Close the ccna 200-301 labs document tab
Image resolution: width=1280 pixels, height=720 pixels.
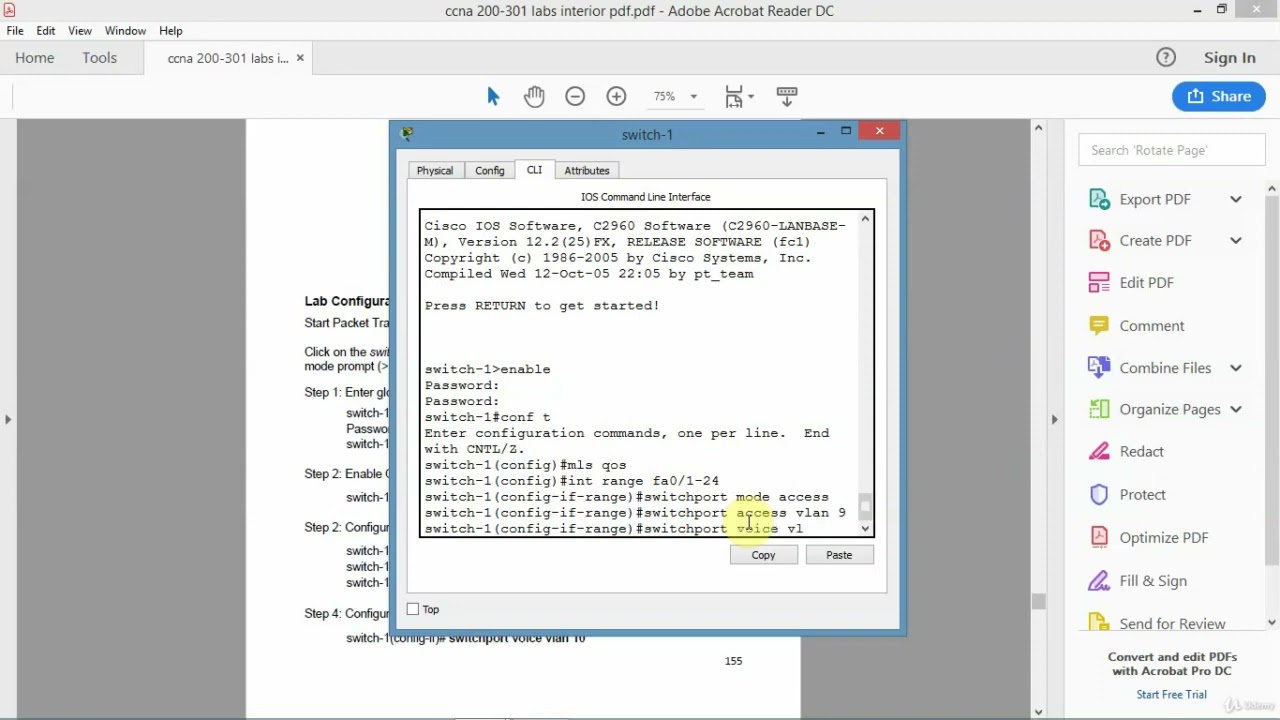pyautogui.click(x=300, y=58)
